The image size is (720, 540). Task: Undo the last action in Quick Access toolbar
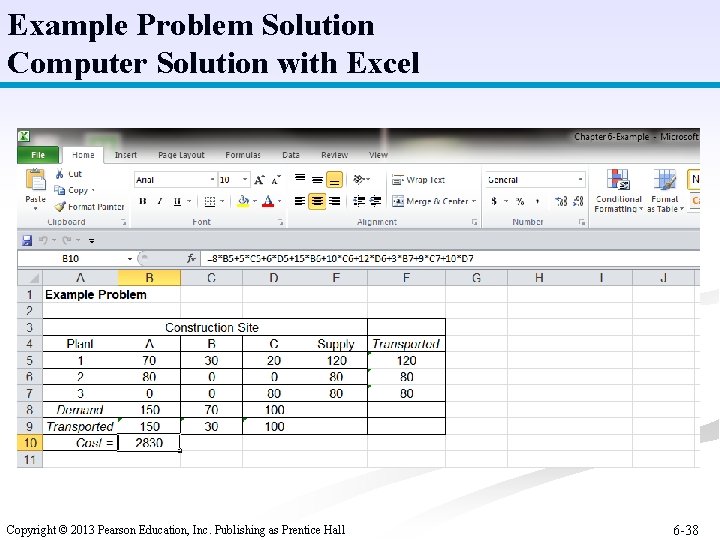43,240
